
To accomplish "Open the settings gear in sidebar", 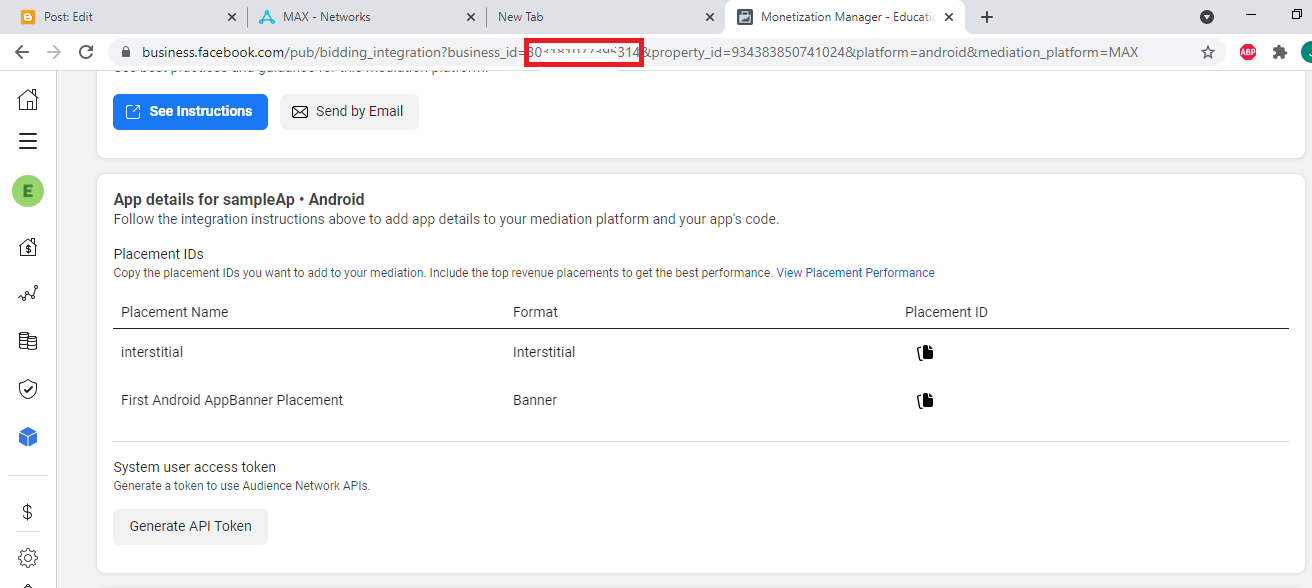I will 28,558.
